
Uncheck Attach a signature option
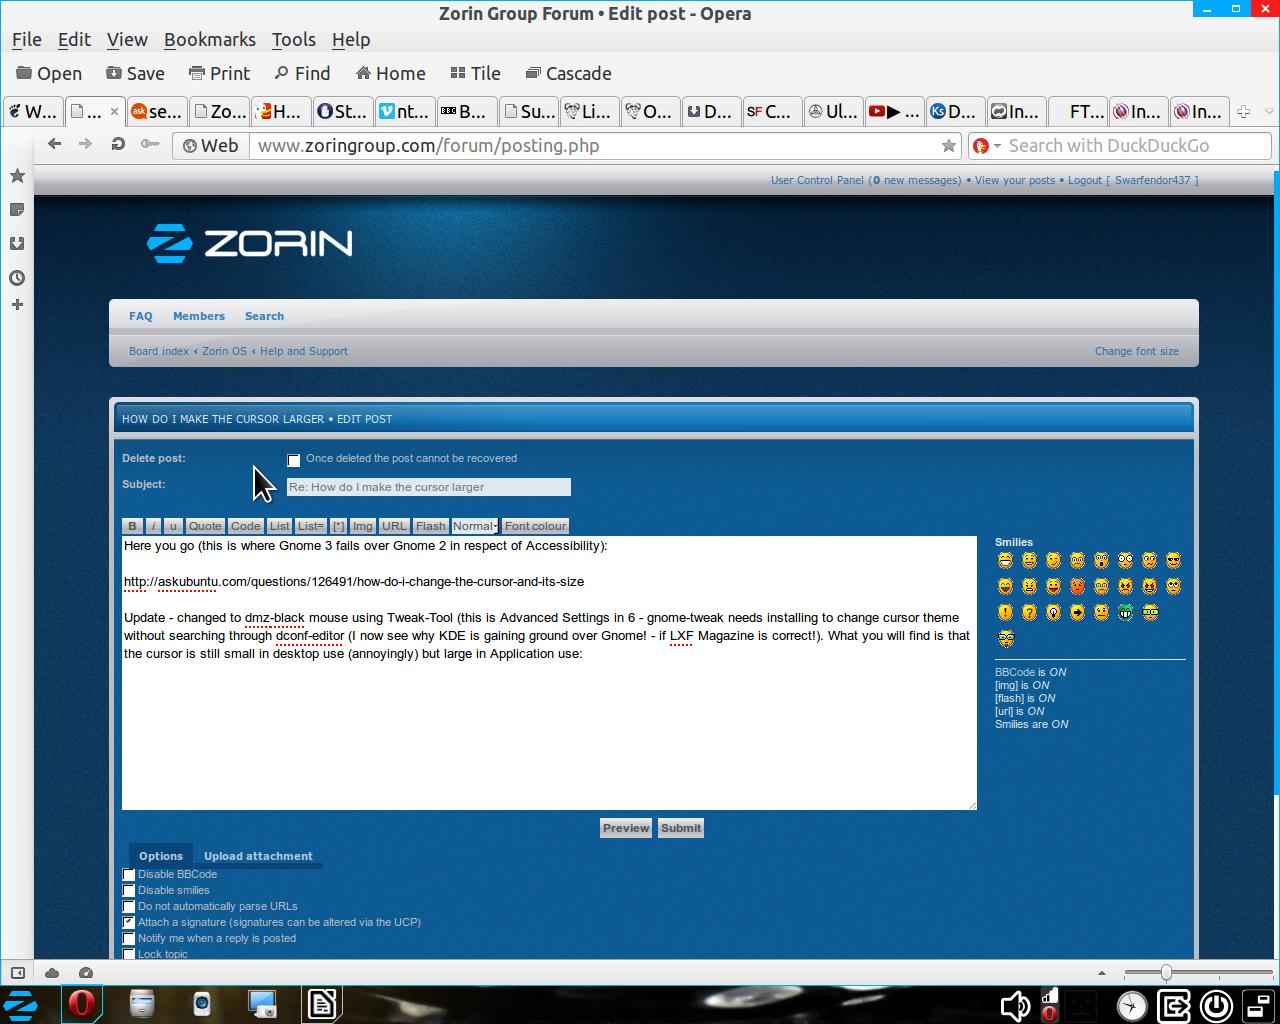[x=129, y=923]
